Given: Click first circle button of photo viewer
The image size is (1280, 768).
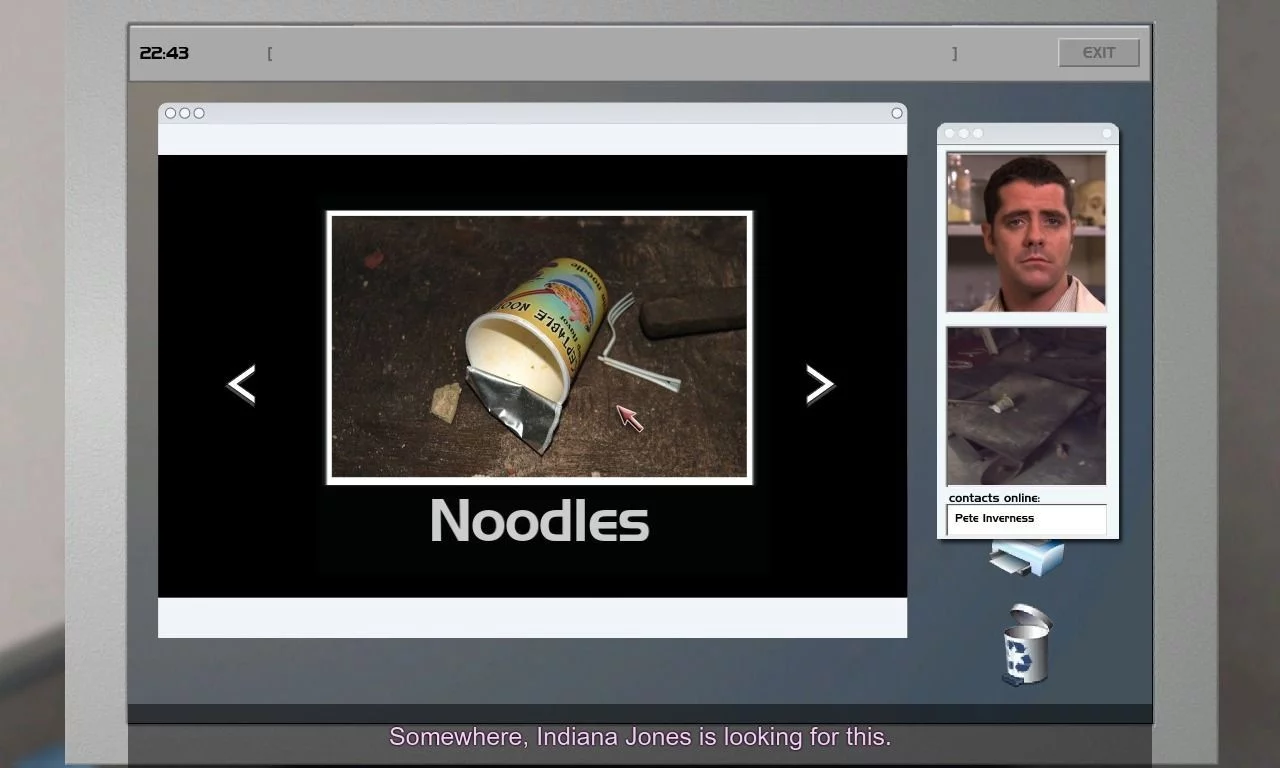Looking at the screenshot, I should (x=170, y=113).
